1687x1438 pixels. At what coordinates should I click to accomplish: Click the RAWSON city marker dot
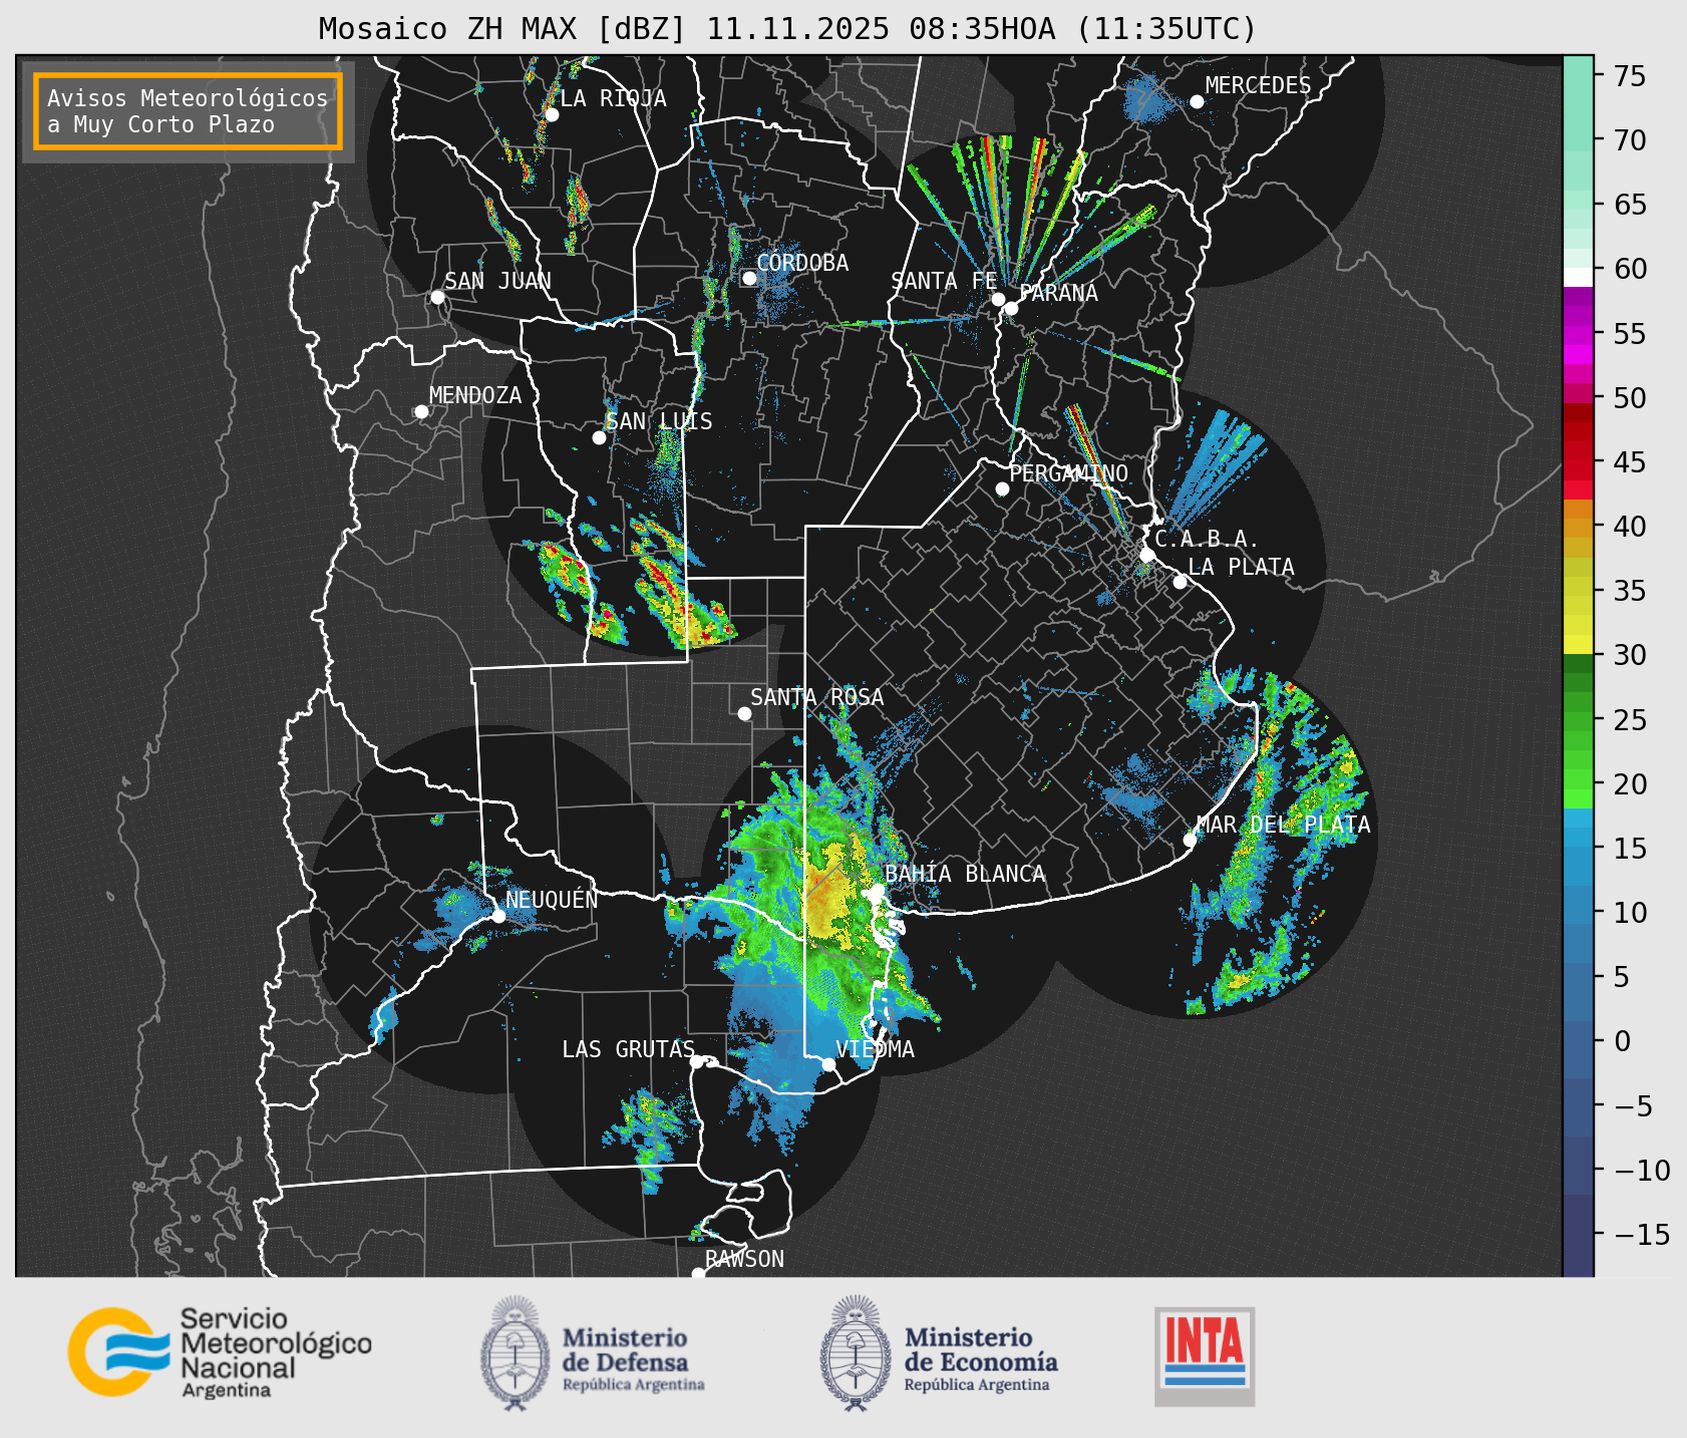pos(698,1273)
